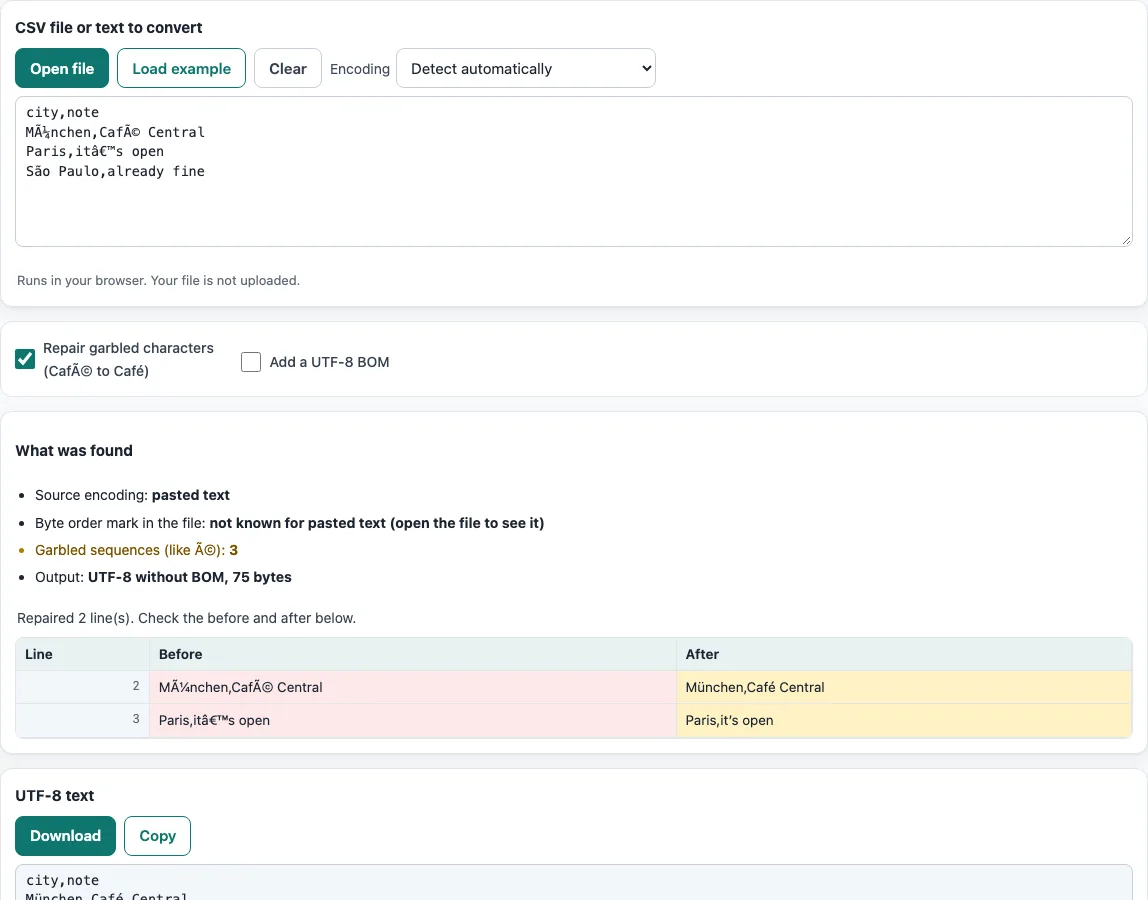Image resolution: width=1148 pixels, height=900 pixels.
Task: Click the 'Repaired 2 line(s)' message
Action: click(186, 618)
